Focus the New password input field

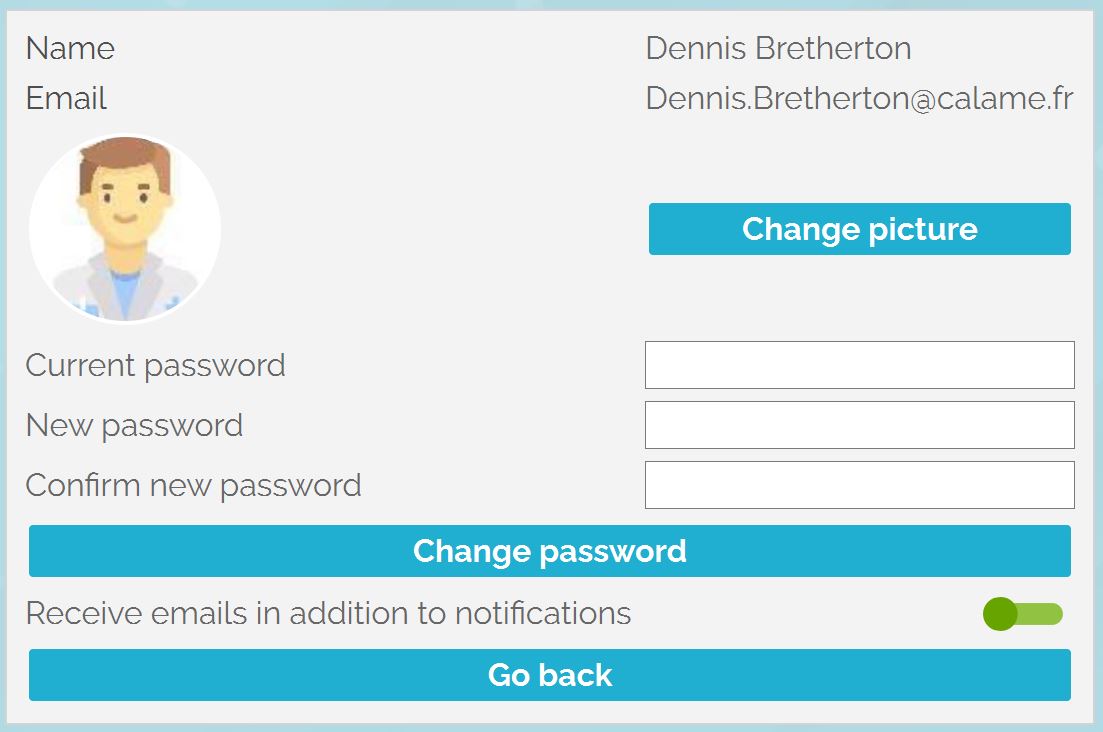(x=860, y=425)
